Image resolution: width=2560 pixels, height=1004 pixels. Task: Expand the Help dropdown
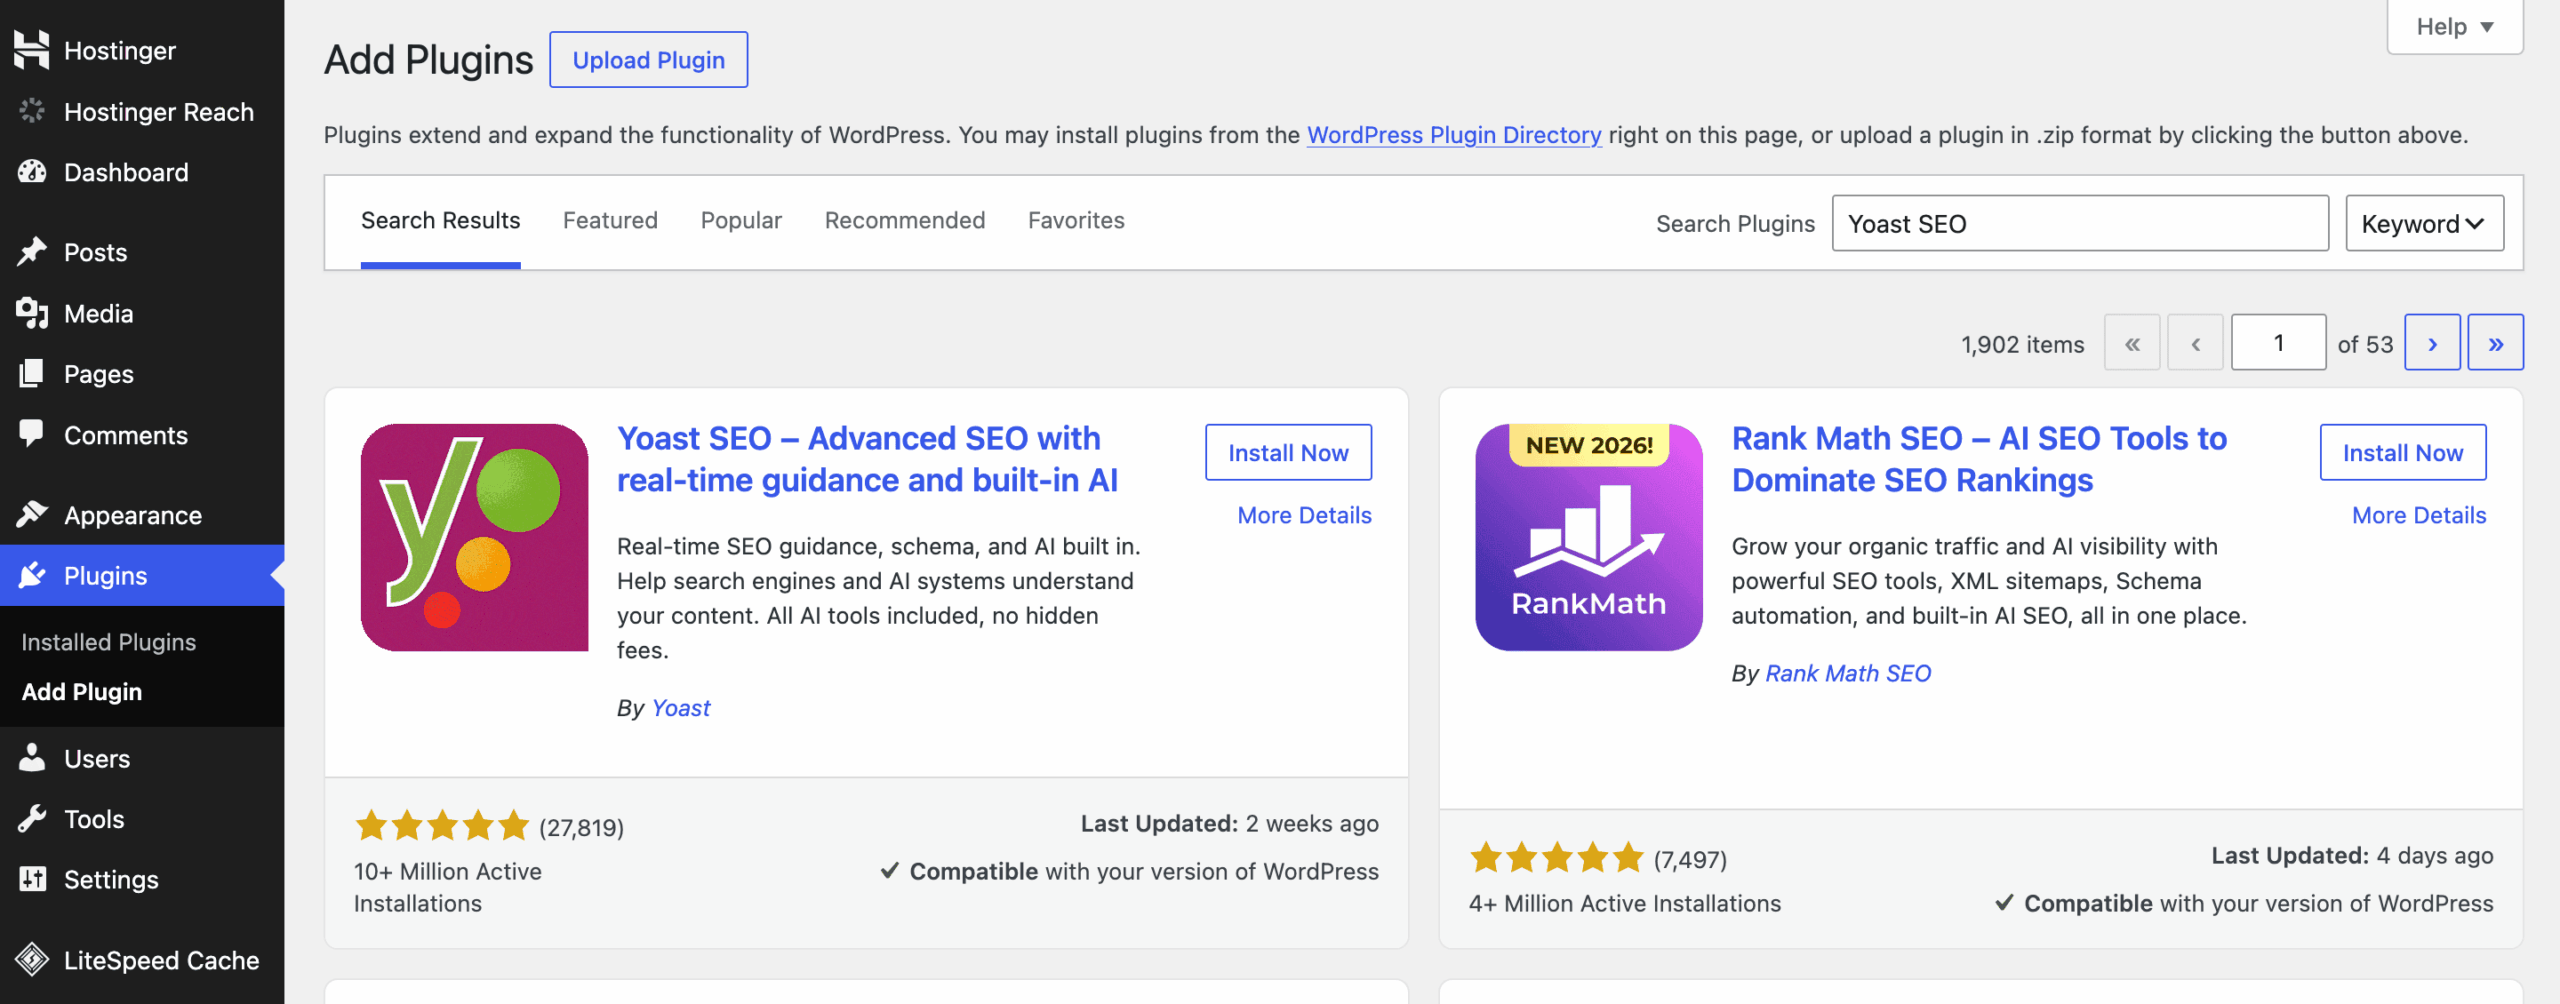2455,27
